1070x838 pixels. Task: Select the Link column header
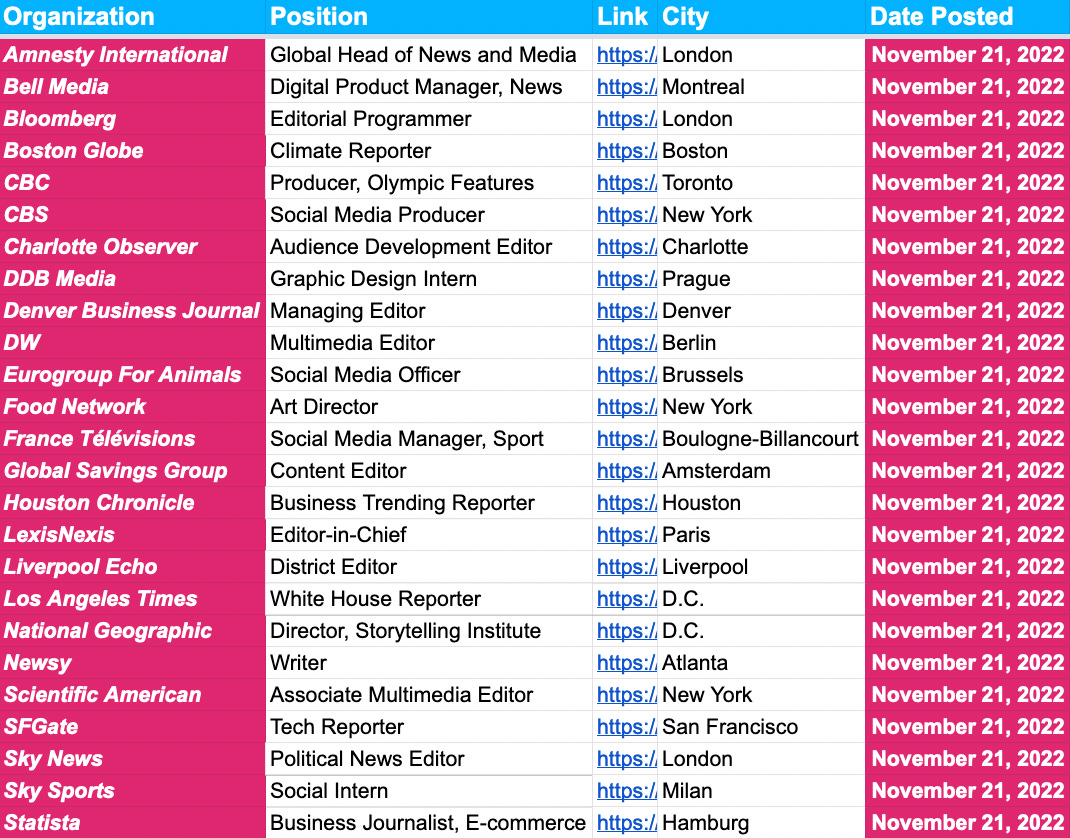point(624,16)
